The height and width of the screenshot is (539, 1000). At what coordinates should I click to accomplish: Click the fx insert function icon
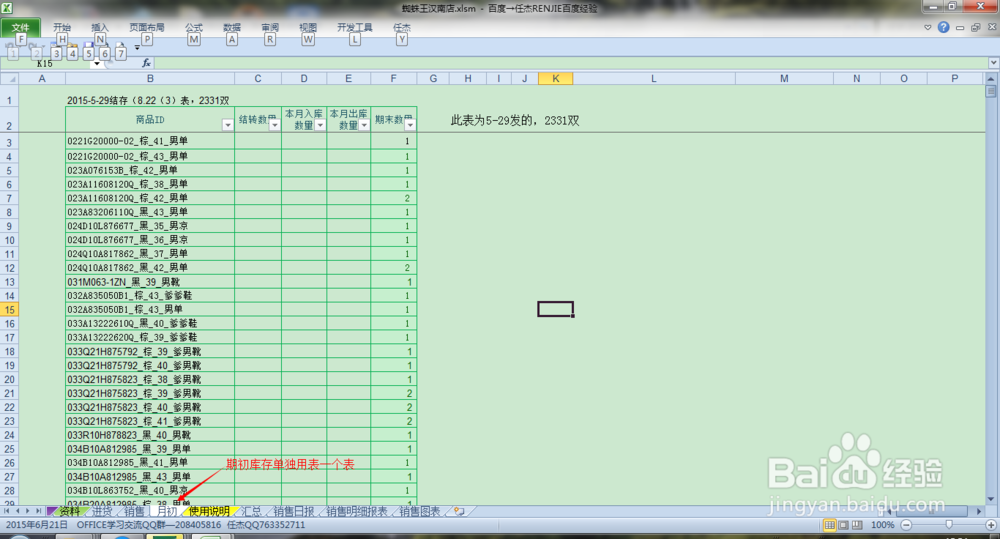click(x=146, y=63)
